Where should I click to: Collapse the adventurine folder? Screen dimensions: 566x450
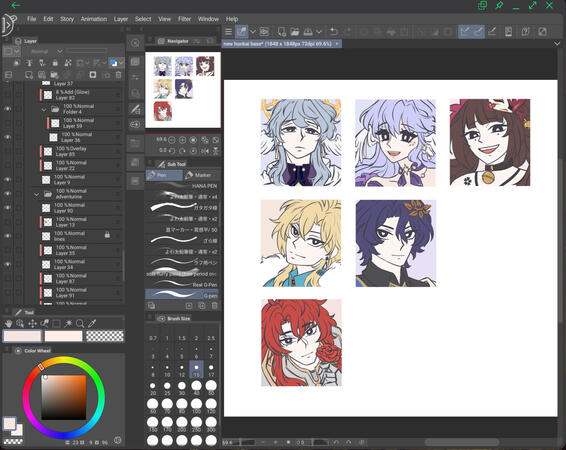(x=36, y=194)
